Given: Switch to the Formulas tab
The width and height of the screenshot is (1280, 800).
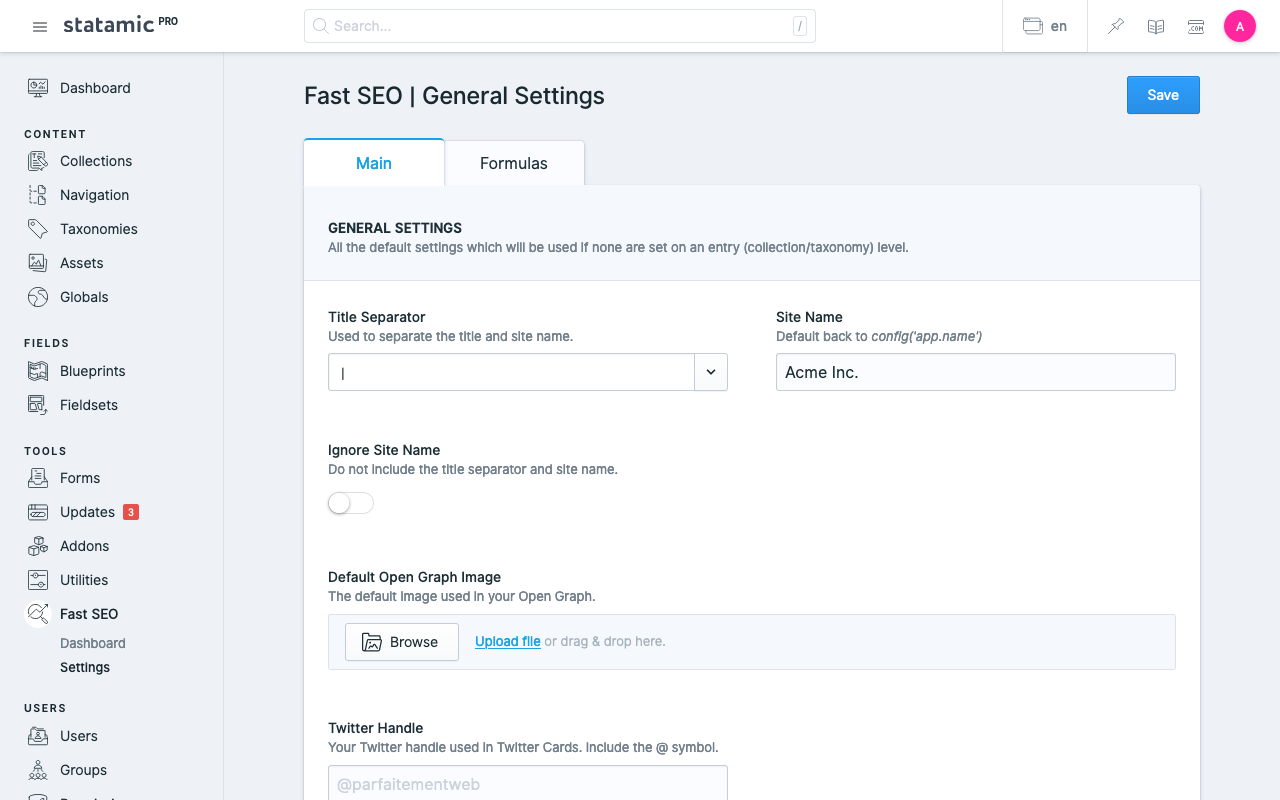Looking at the screenshot, I should pyautogui.click(x=514, y=163).
